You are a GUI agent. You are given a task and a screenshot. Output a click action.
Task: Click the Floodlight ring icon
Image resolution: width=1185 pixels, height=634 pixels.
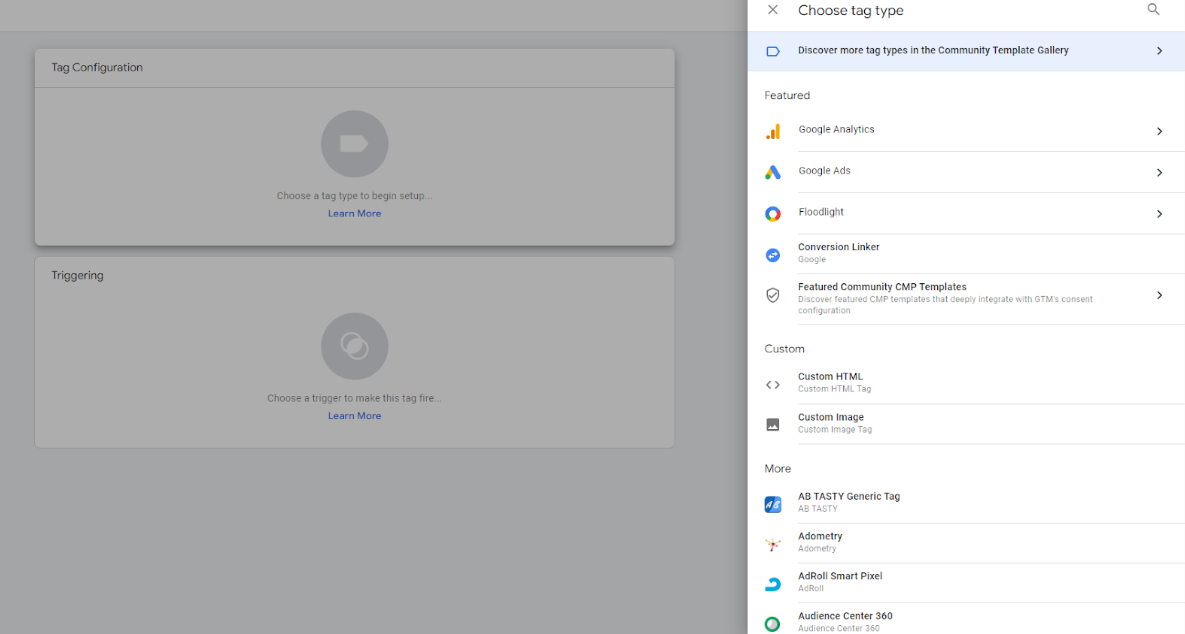click(x=772, y=214)
